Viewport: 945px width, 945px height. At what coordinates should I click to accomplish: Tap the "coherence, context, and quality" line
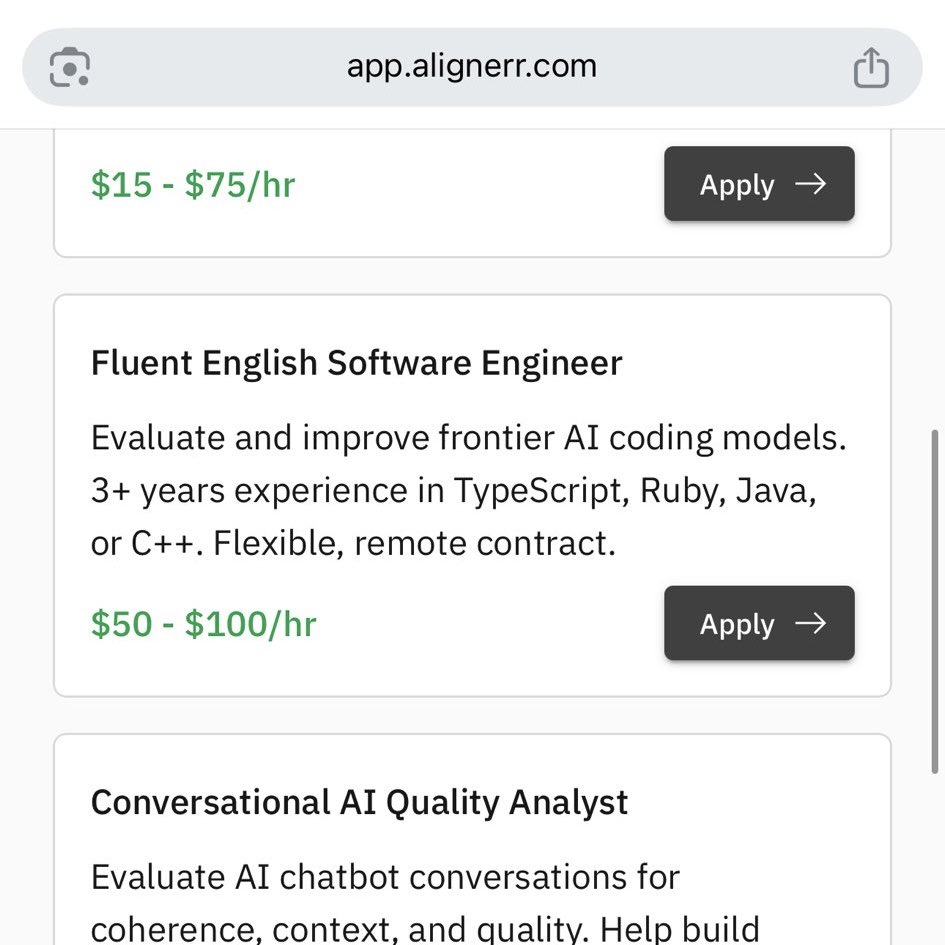(425, 929)
